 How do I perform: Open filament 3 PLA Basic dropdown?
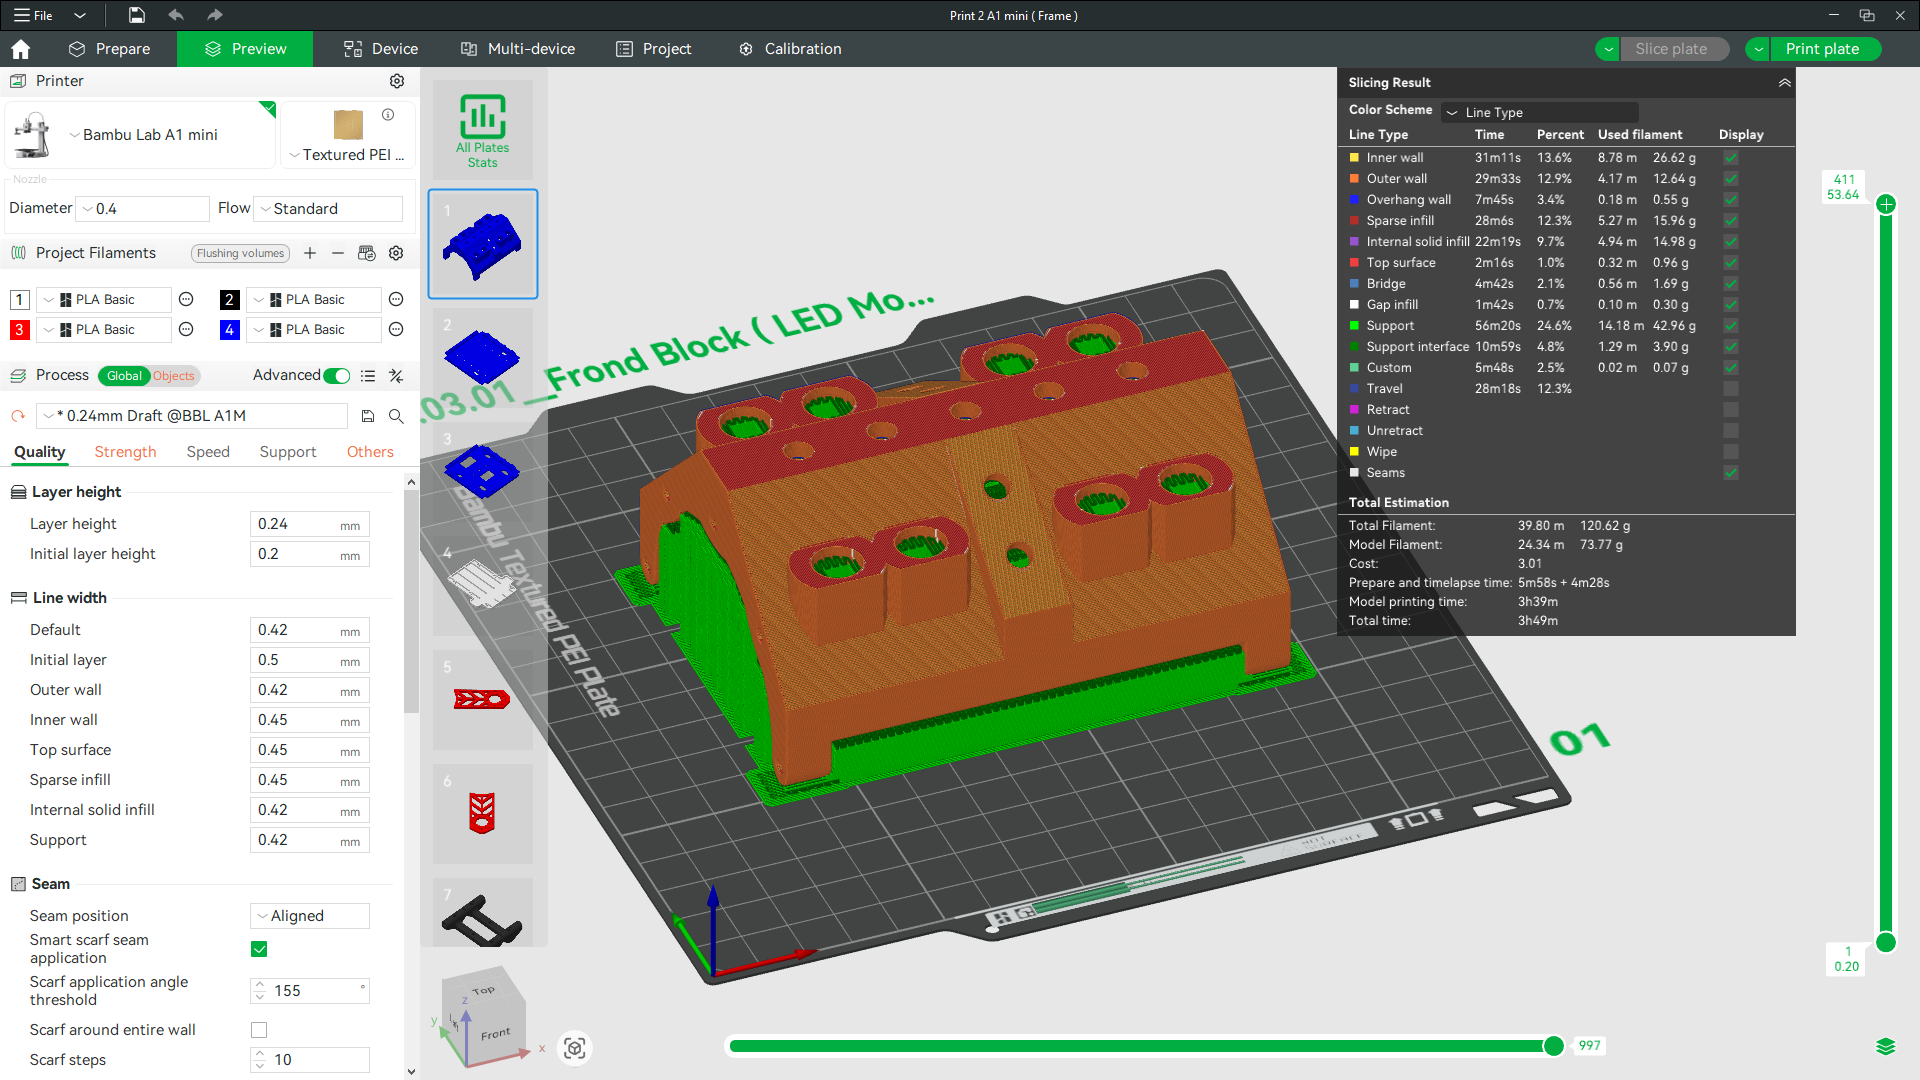(x=104, y=330)
